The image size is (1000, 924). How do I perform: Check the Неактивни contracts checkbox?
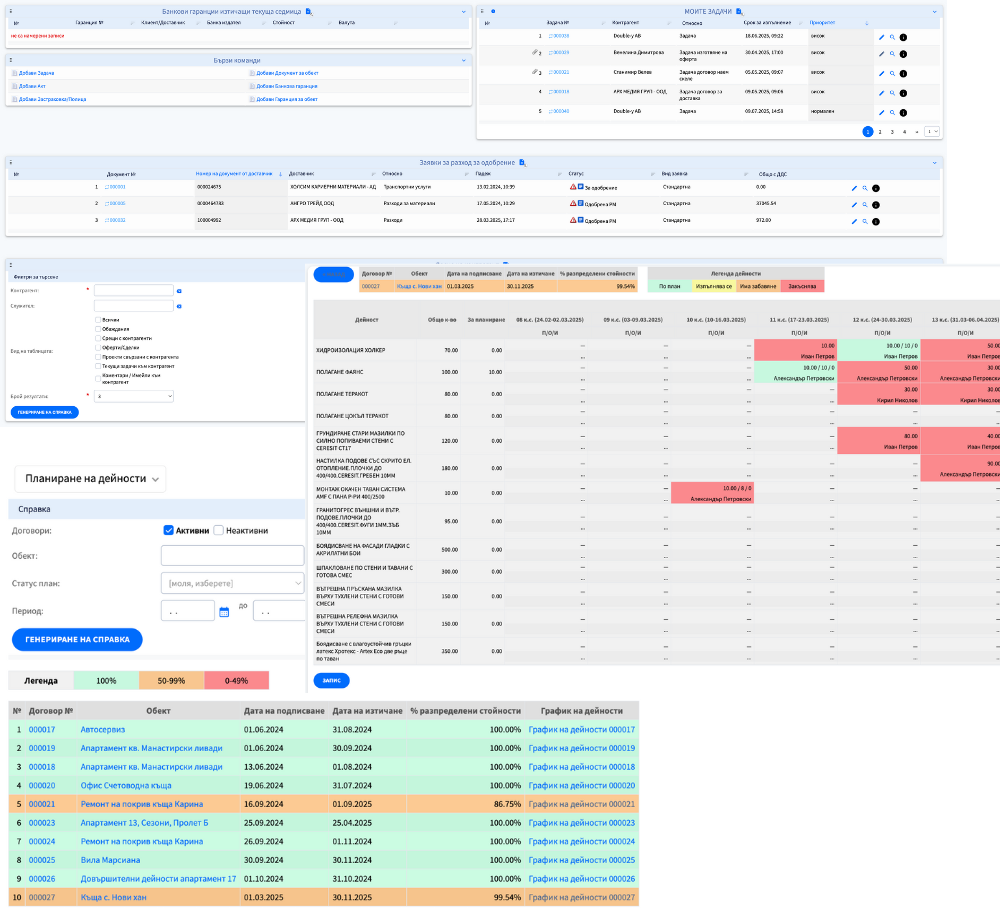tap(219, 530)
